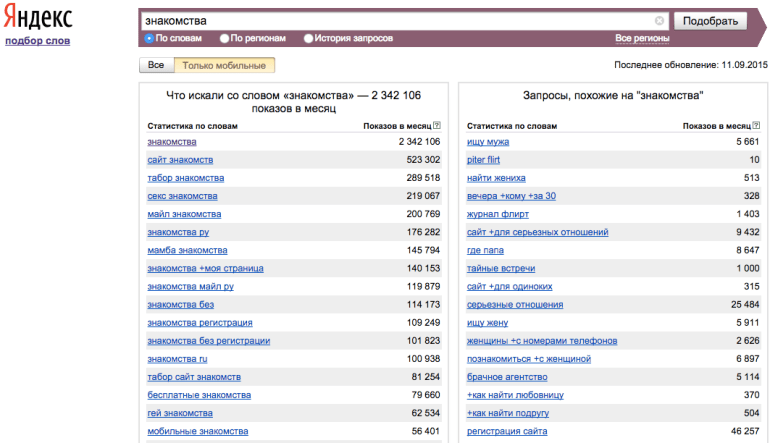Viewport: 770px width, 443px height.
Task: Open the +как найти подругу link
Action: [508, 414]
